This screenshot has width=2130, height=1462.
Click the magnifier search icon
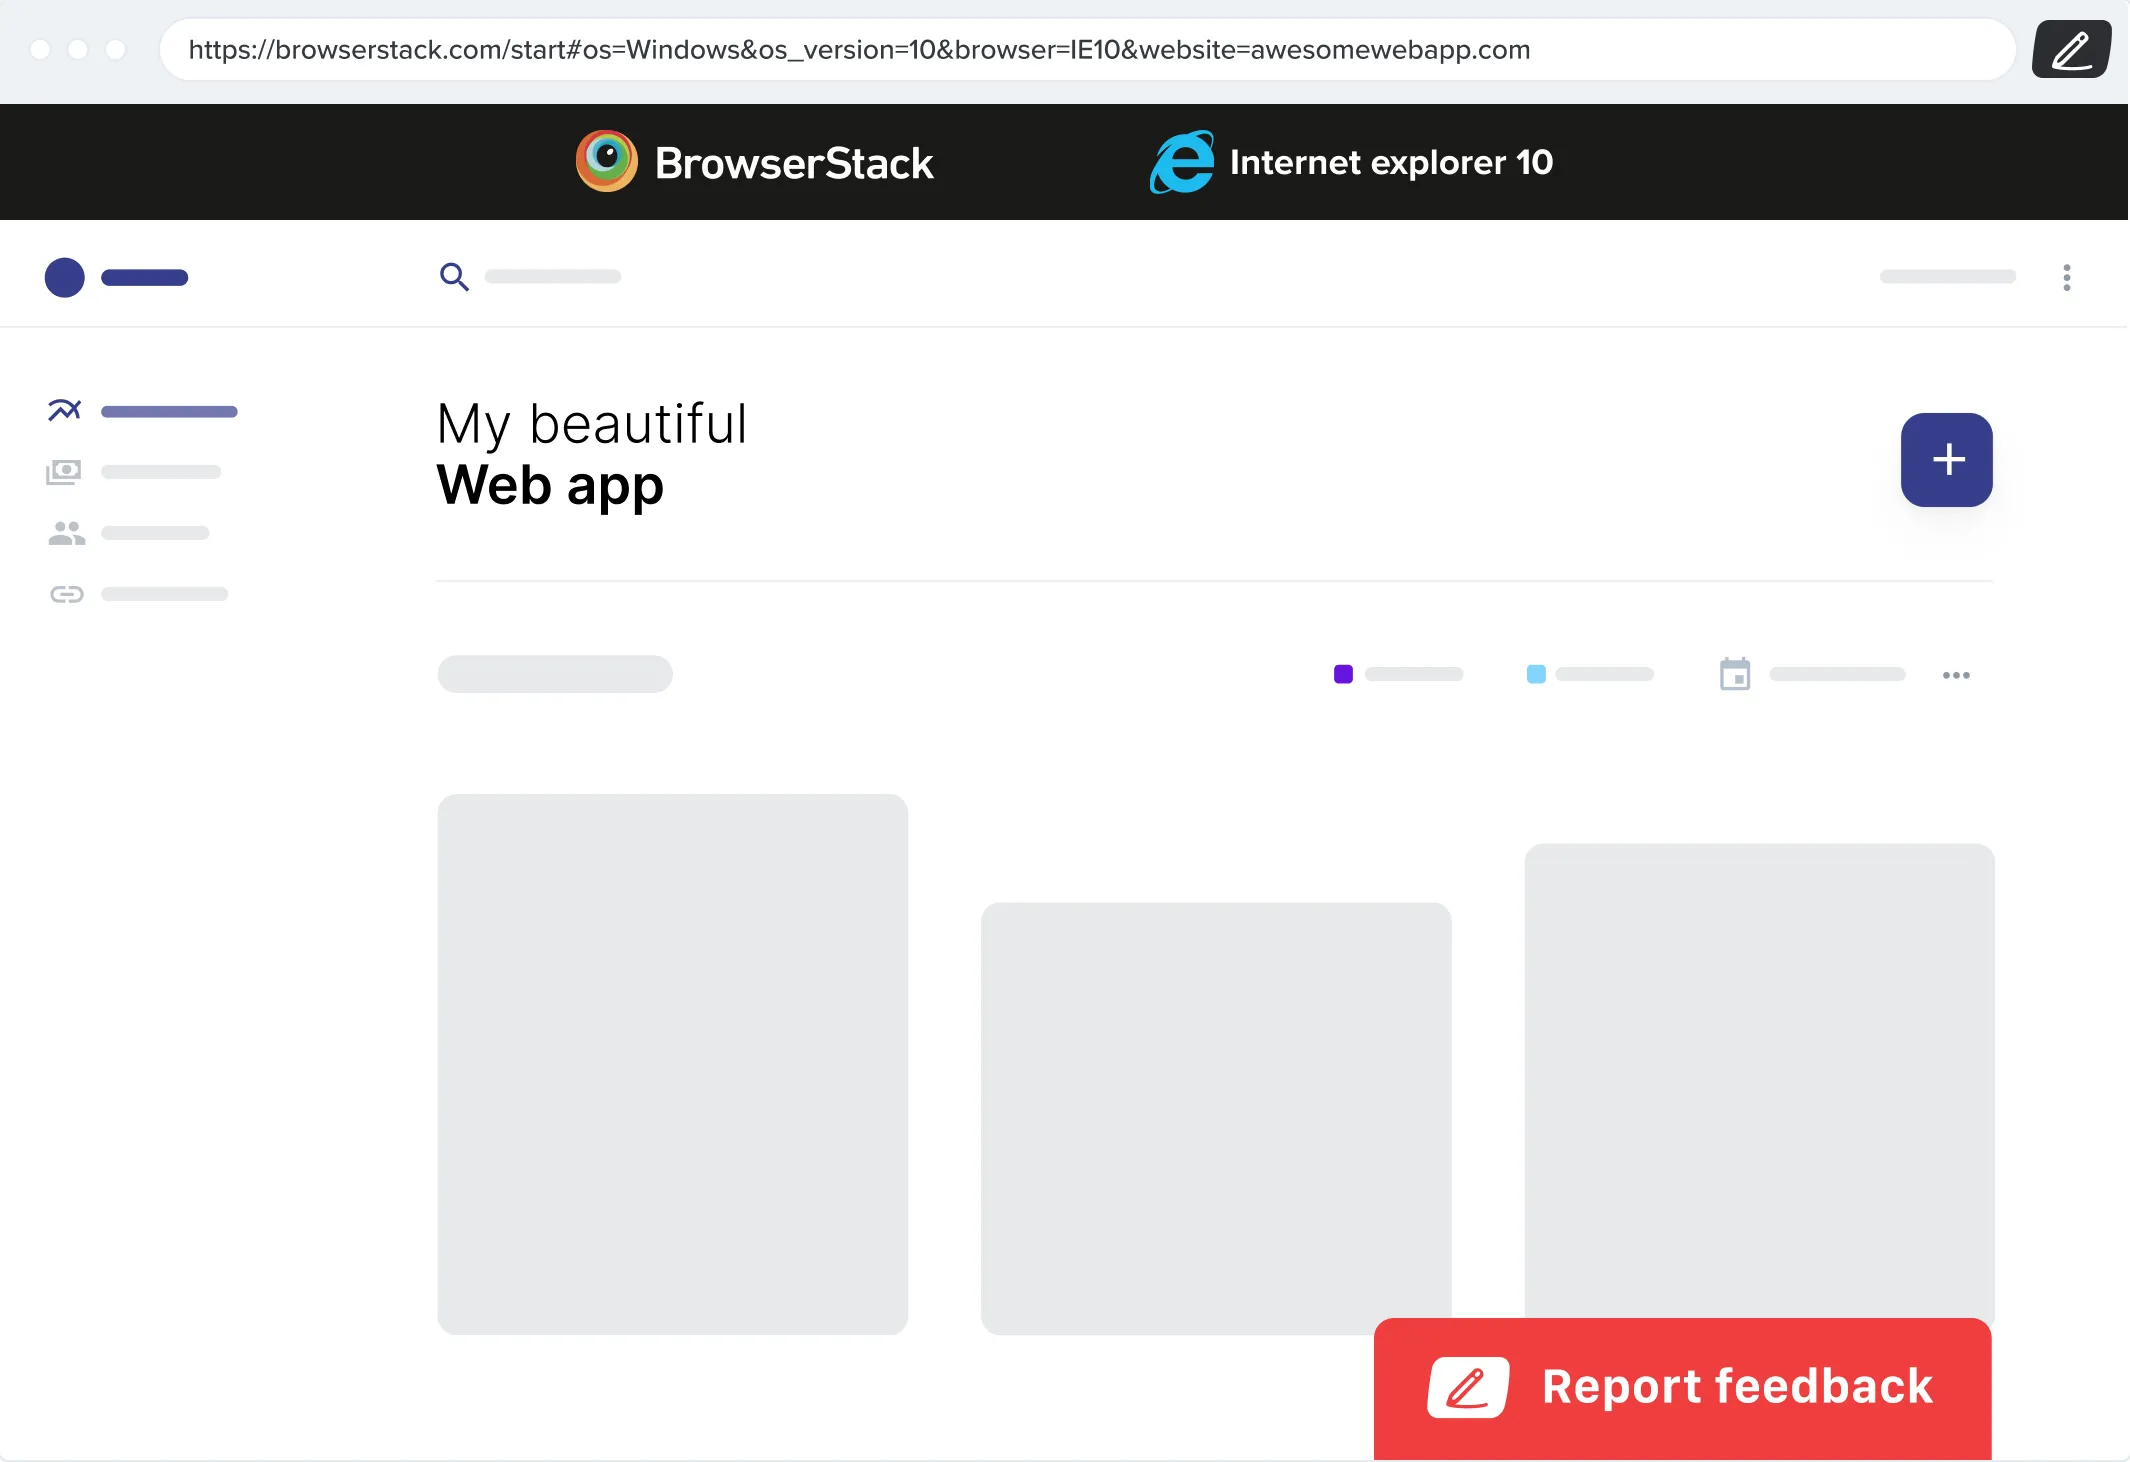pos(454,277)
